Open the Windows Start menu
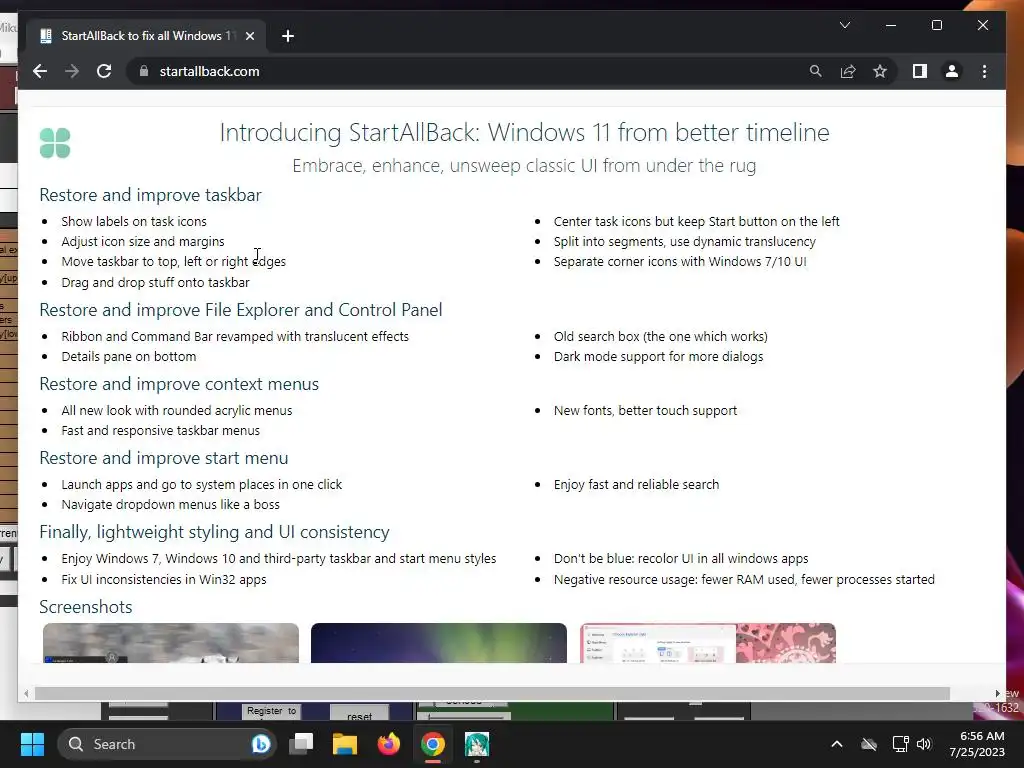 tap(32, 744)
